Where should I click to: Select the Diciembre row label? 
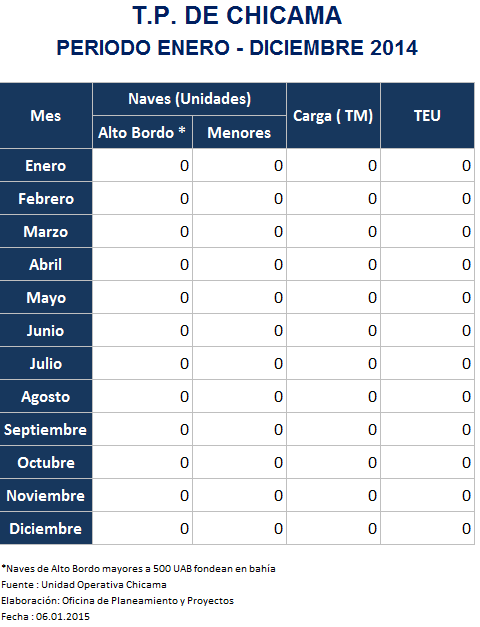tap(46, 528)
